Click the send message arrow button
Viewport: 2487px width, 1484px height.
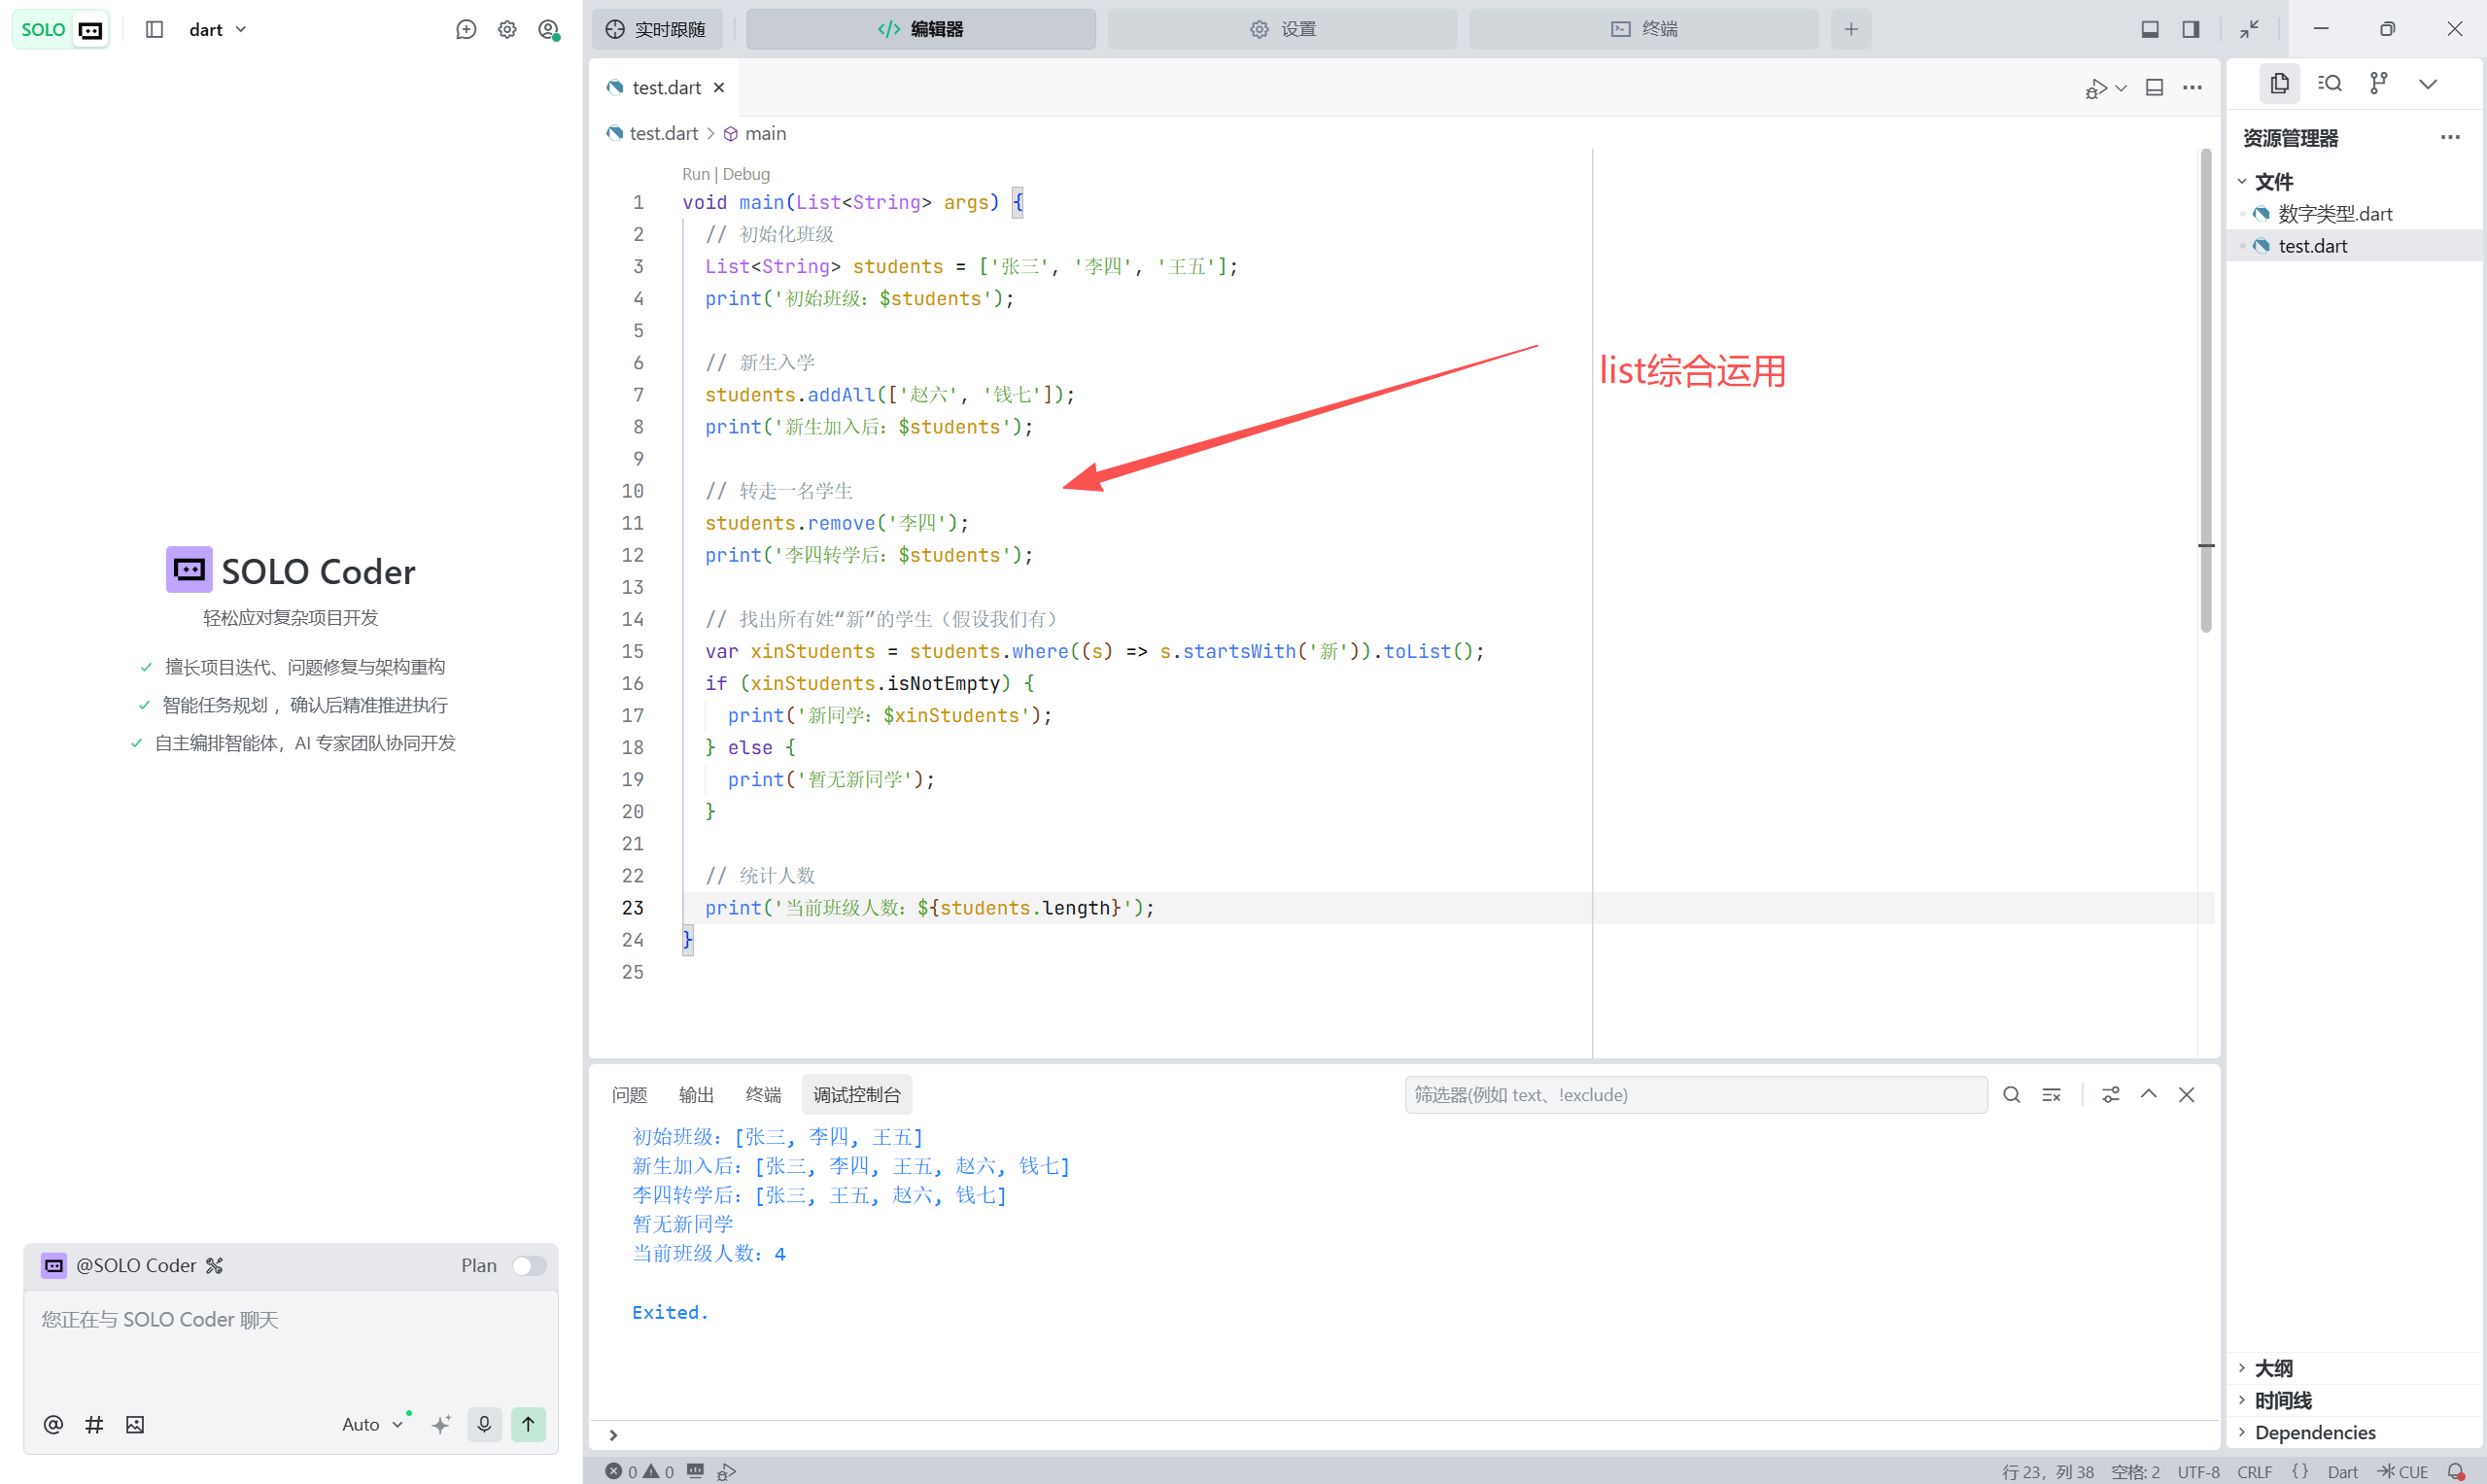(528, 1424)
